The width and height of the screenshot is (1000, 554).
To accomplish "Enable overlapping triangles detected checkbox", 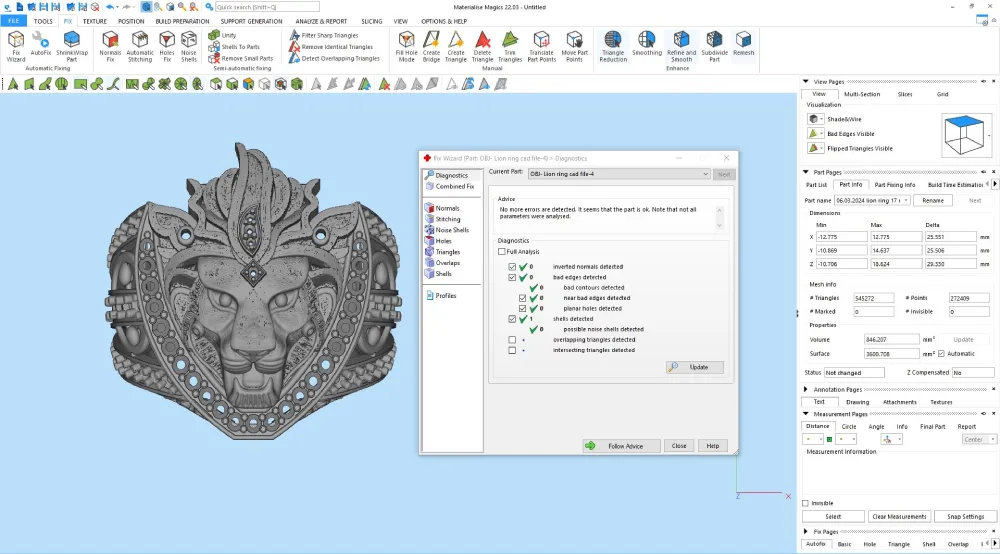I will 512,340.
